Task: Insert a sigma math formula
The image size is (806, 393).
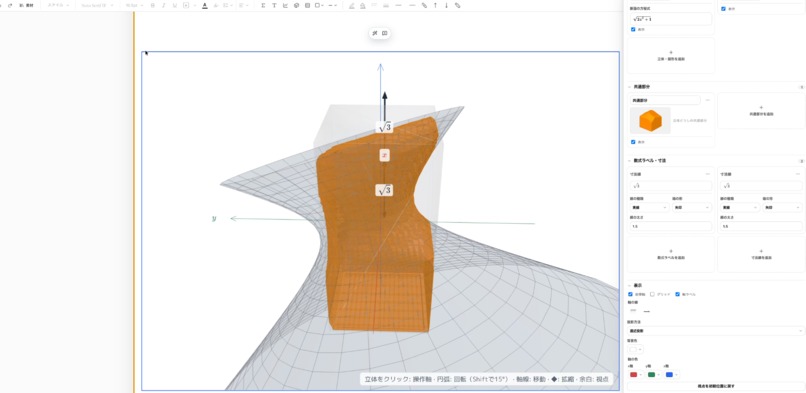Action: click(x=263, y=5)
